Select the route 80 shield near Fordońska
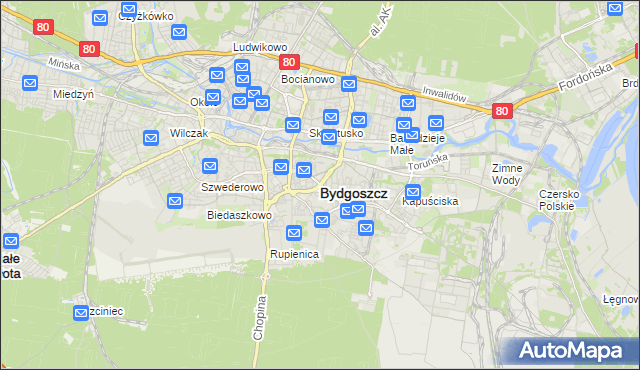 point(502,111)
